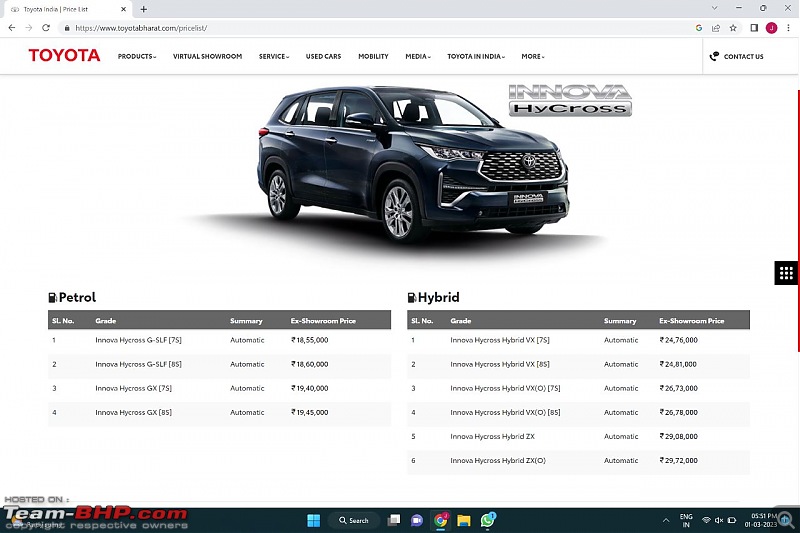
Task: Select Innova Hycross Hybrid ZX grade
Action: (x=492, y=436)
